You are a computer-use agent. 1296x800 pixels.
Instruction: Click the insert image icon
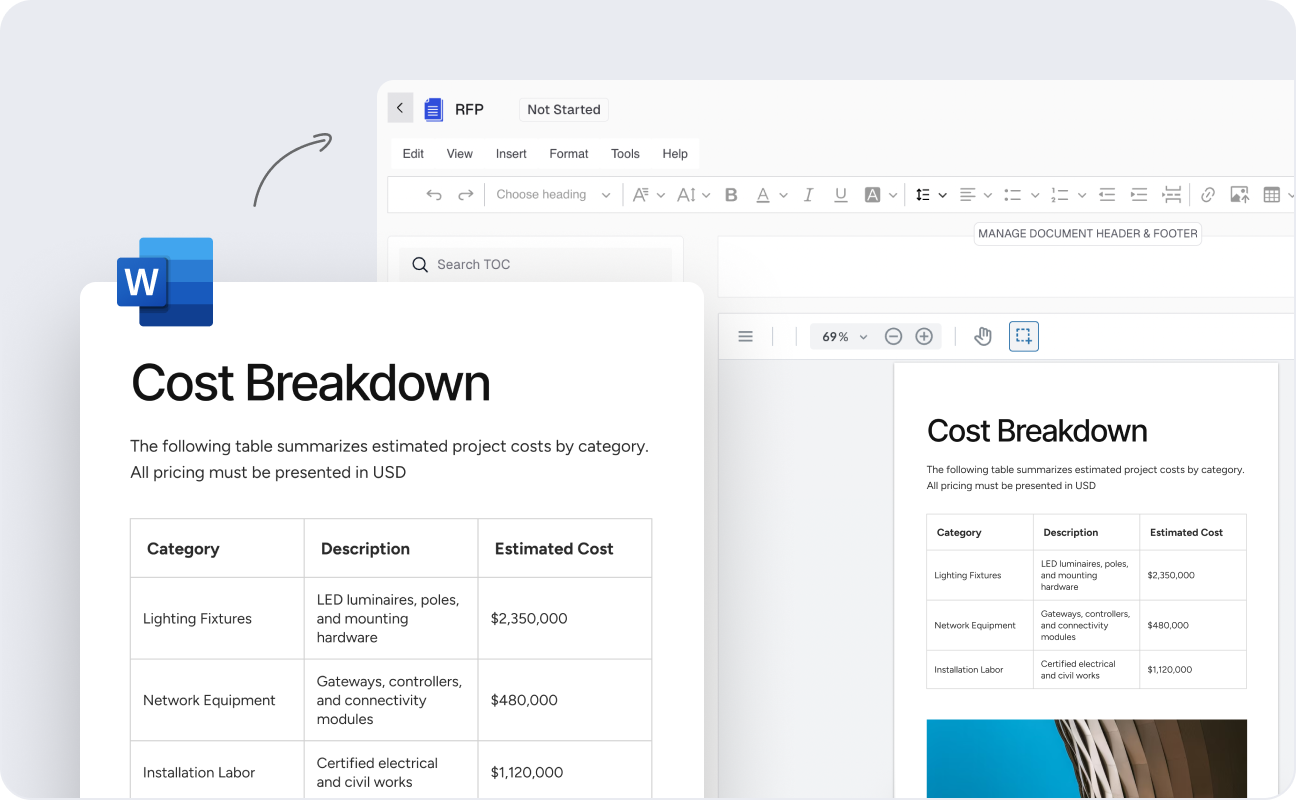(x=1240, y=195)
